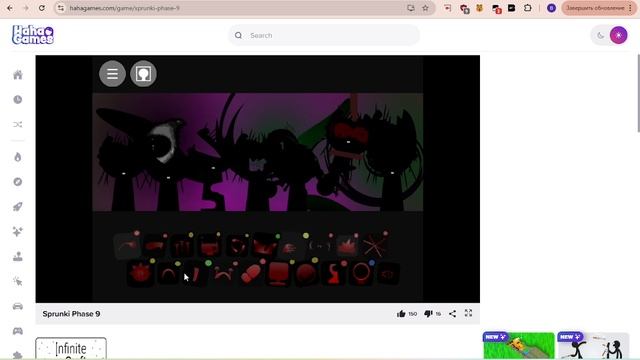Screen dimensions: 640x360
Task: Click the Sprunki Phase 9 title text
Action: 71,314
